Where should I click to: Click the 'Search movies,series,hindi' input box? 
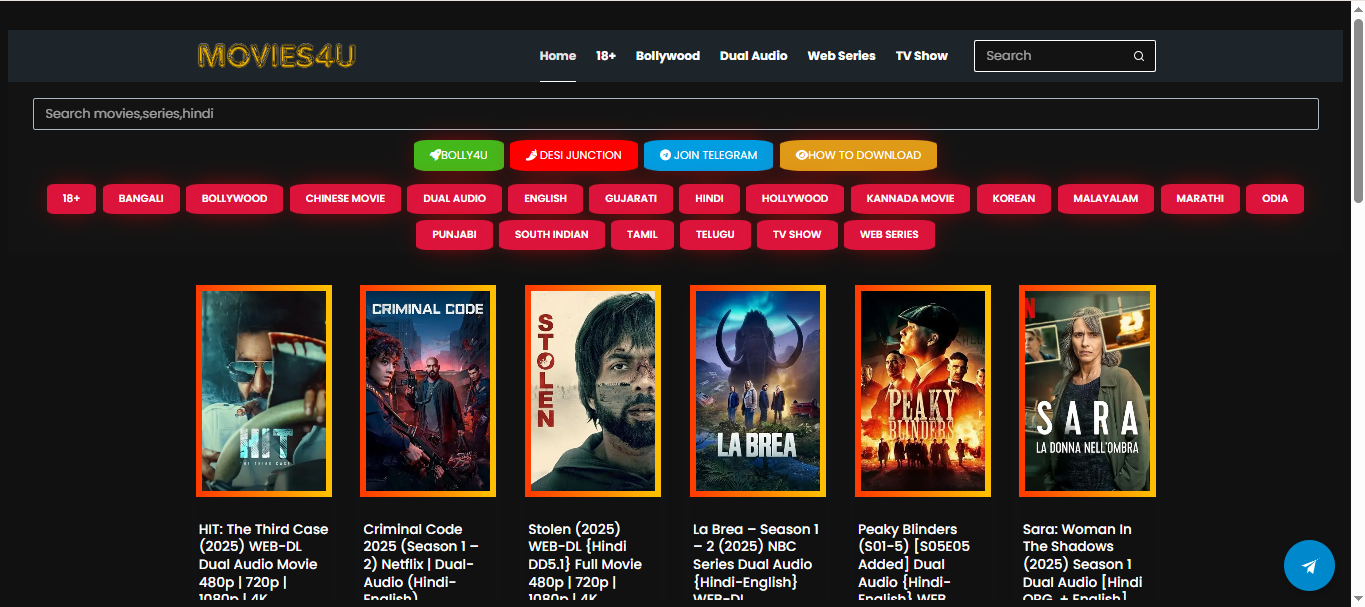click(x=676, y=114)
